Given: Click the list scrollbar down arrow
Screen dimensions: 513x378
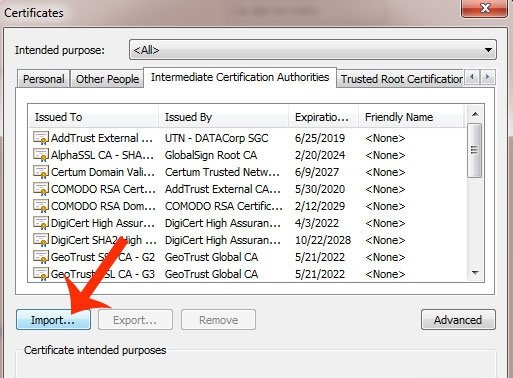Looking at the screenshot, I should point(475,273).
